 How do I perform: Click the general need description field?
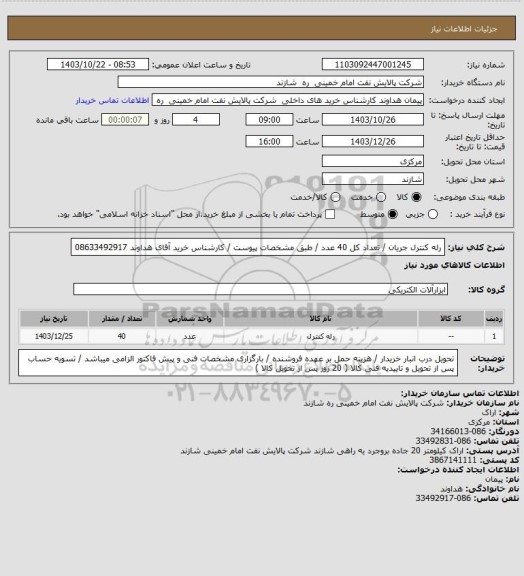(258, 247)
